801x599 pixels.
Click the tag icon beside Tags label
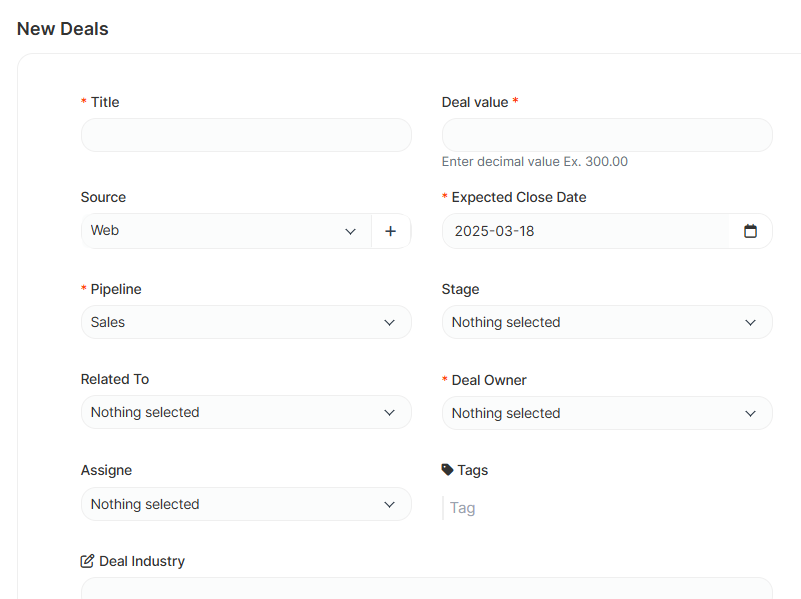point(447,470)
